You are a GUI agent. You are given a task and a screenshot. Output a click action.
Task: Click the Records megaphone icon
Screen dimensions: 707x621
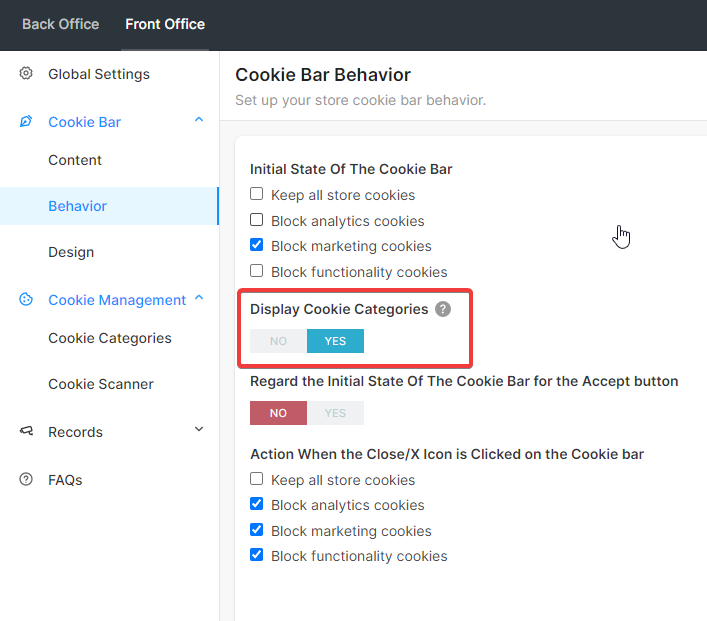26,431
